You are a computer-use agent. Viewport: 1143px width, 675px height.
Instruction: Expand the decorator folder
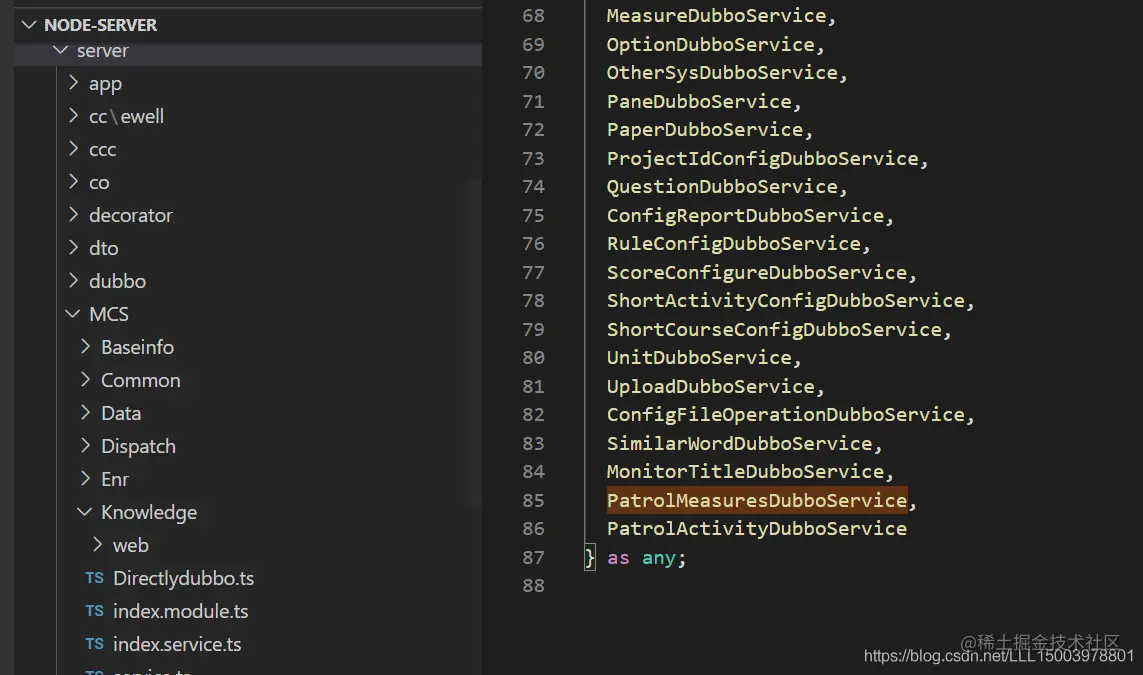(x=73, y=215)
